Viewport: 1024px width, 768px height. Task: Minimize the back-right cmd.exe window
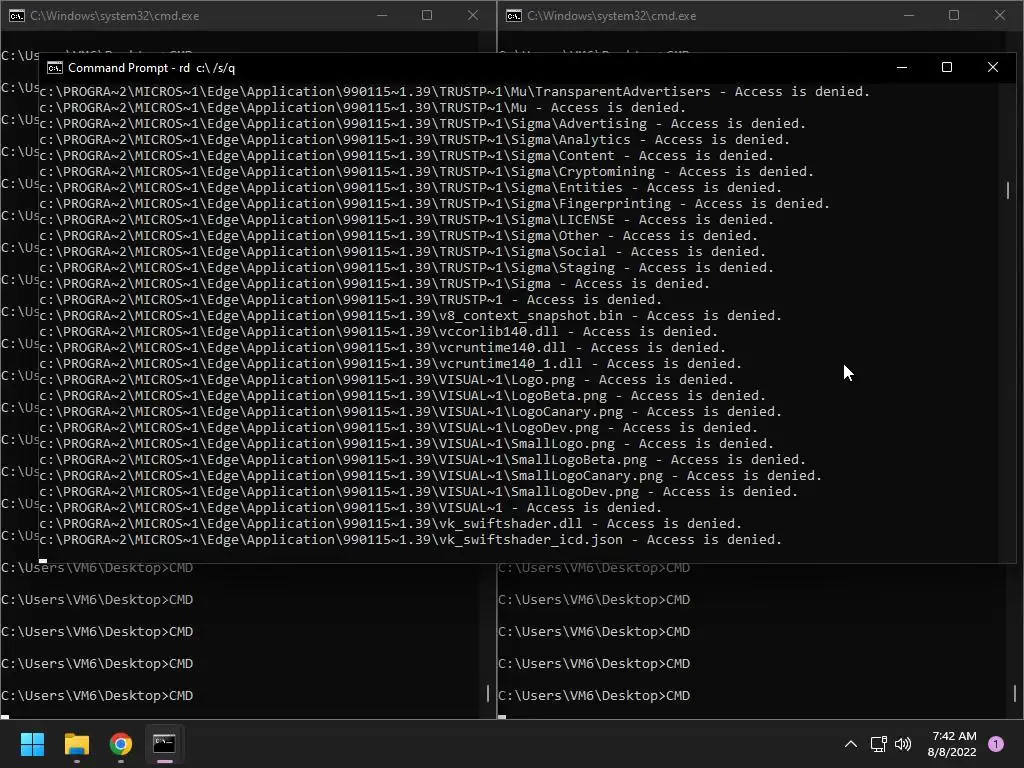pyautogui.click(x=908, y=15)
